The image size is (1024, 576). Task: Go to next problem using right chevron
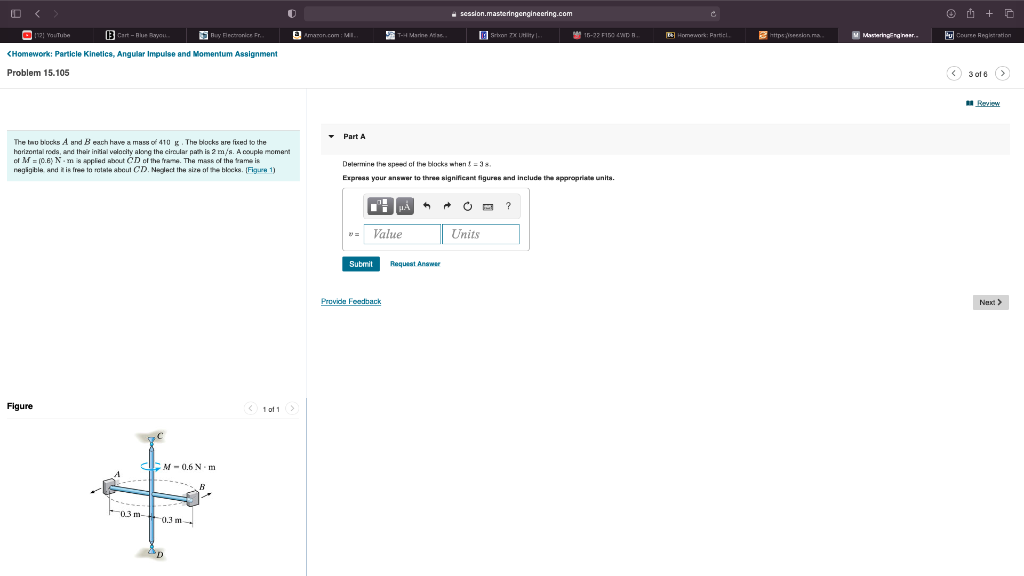point(1002,73)
